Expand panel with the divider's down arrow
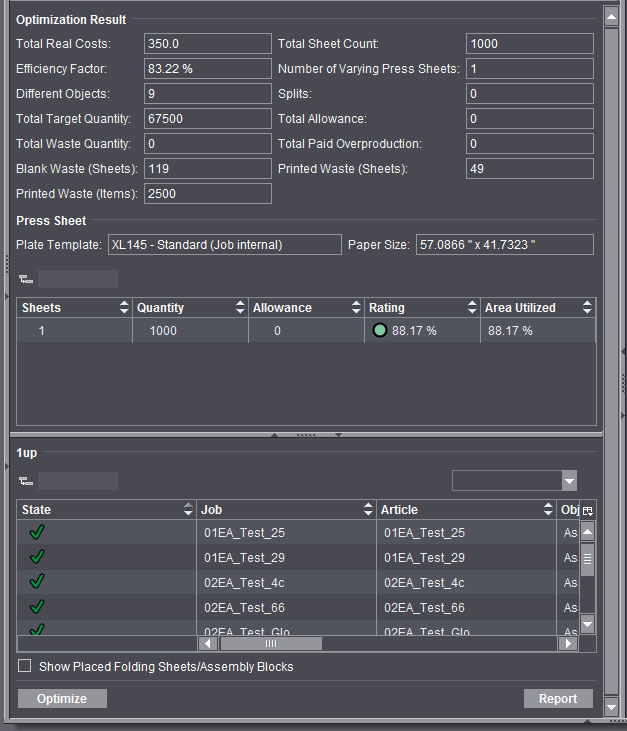This screenshot has width=627, height=731. coord(338,435)
